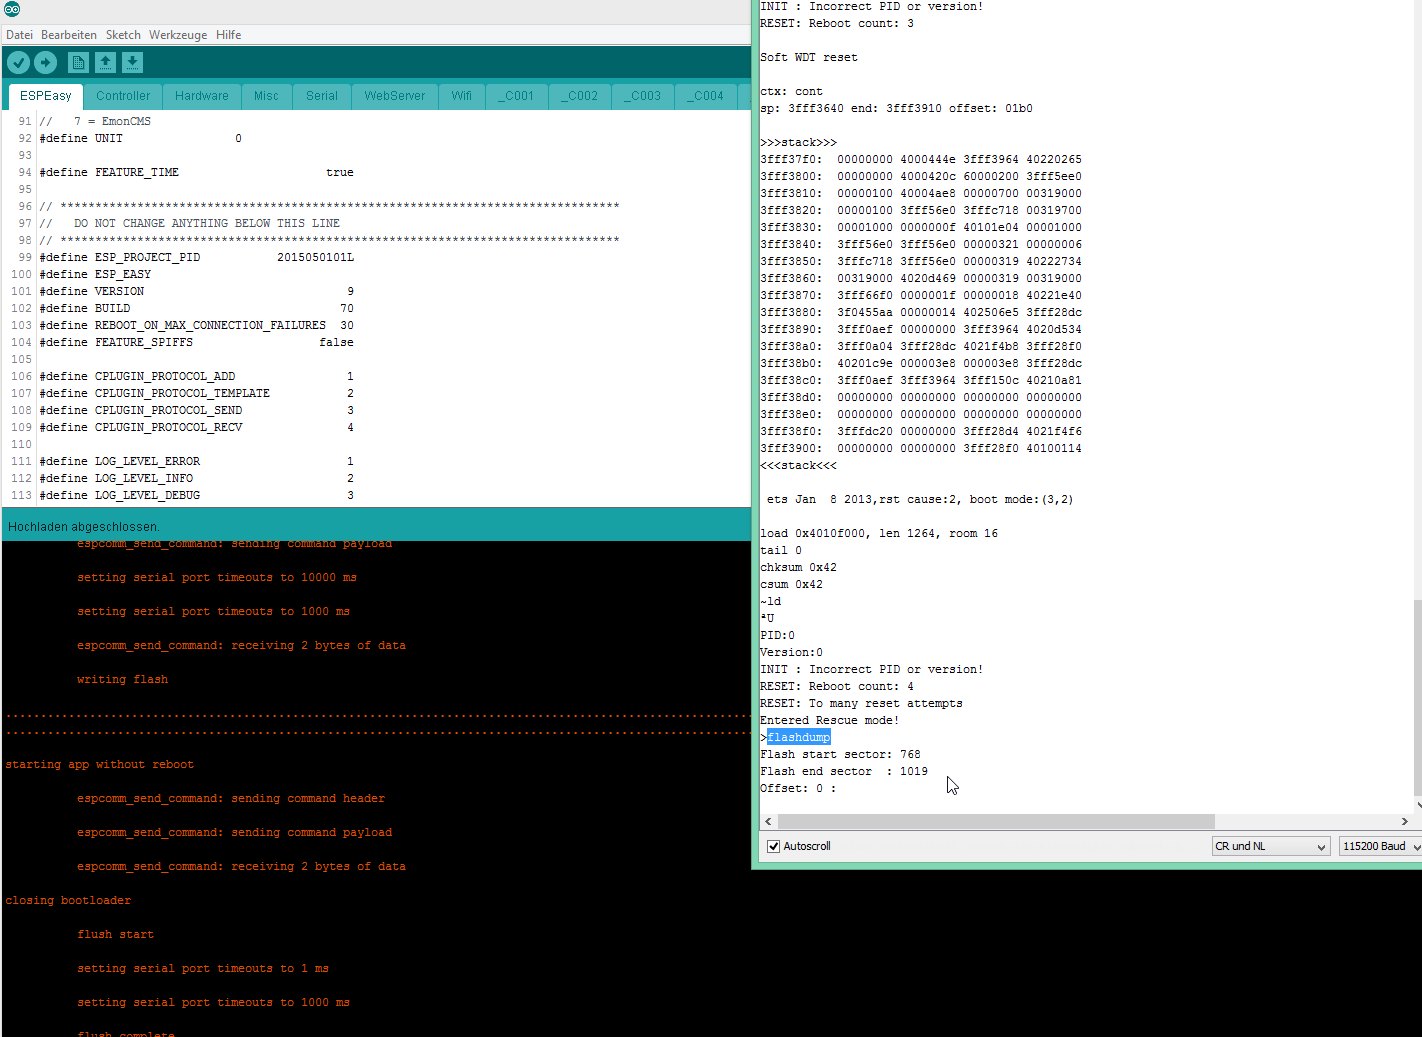Click 'Soft WDT reset' serial output line
This screenshot has width=1422, height=1037.
[x=809, y=57]
